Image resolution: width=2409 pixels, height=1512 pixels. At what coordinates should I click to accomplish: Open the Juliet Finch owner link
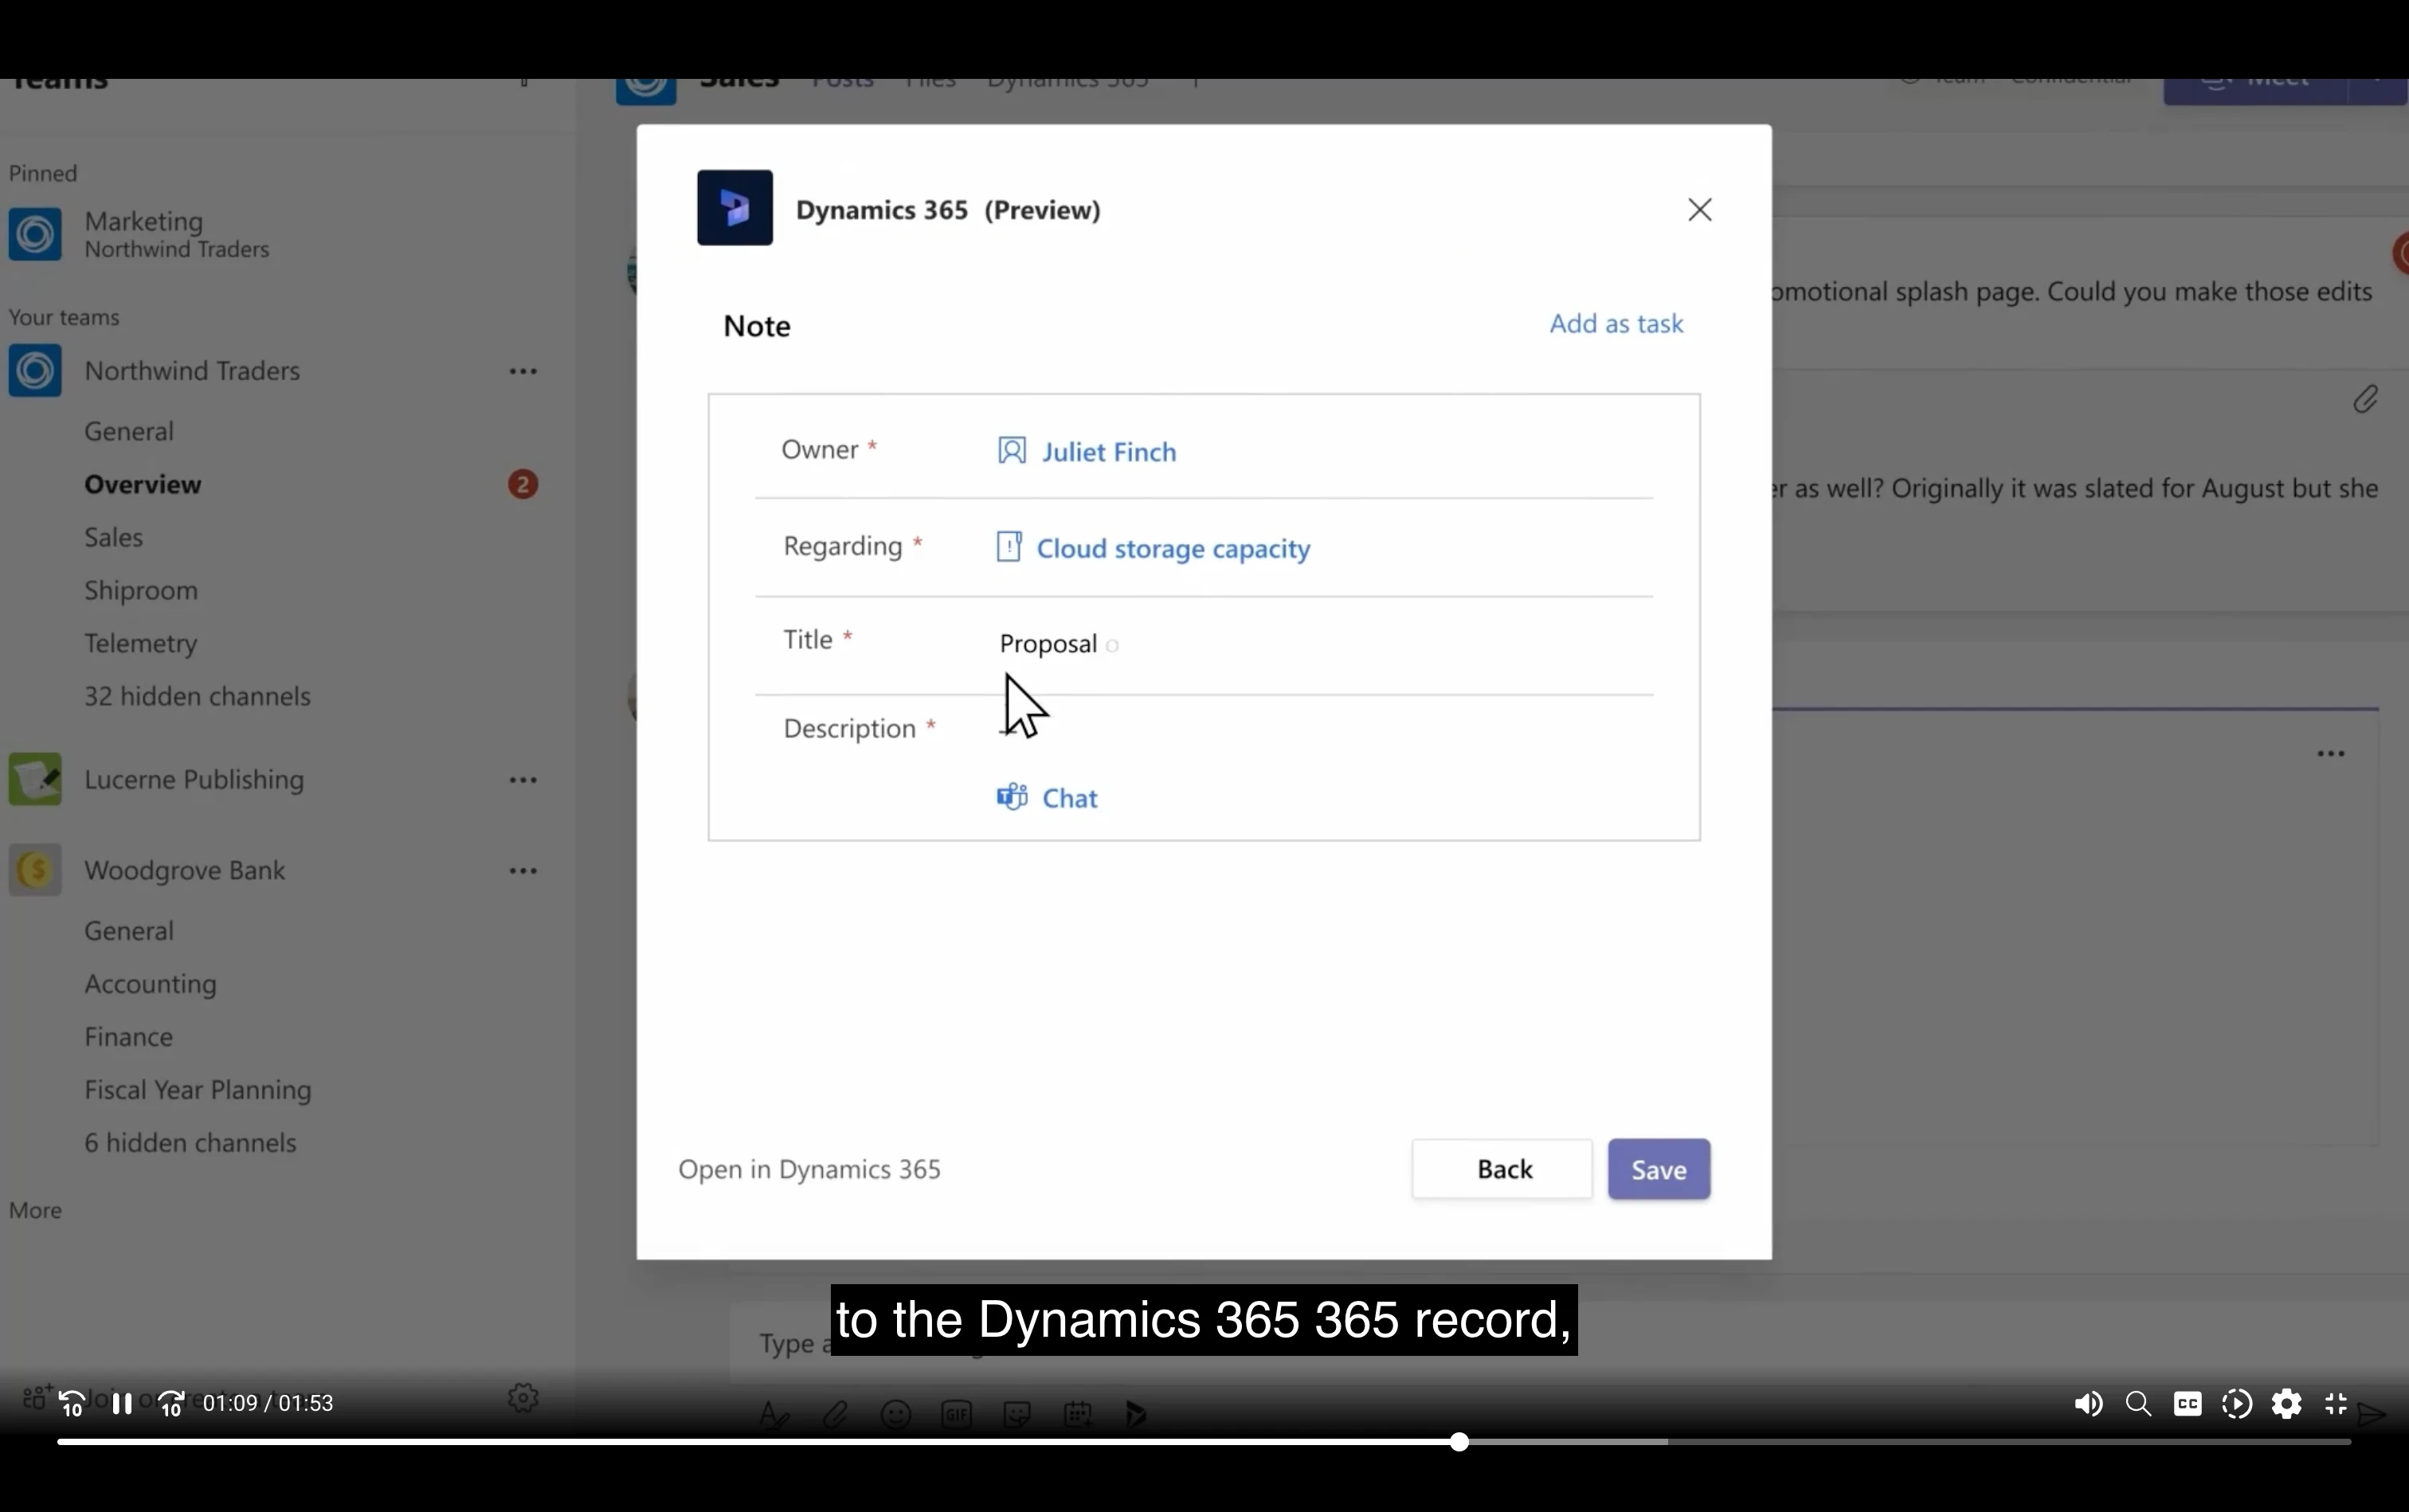[x=1109, y=452]
